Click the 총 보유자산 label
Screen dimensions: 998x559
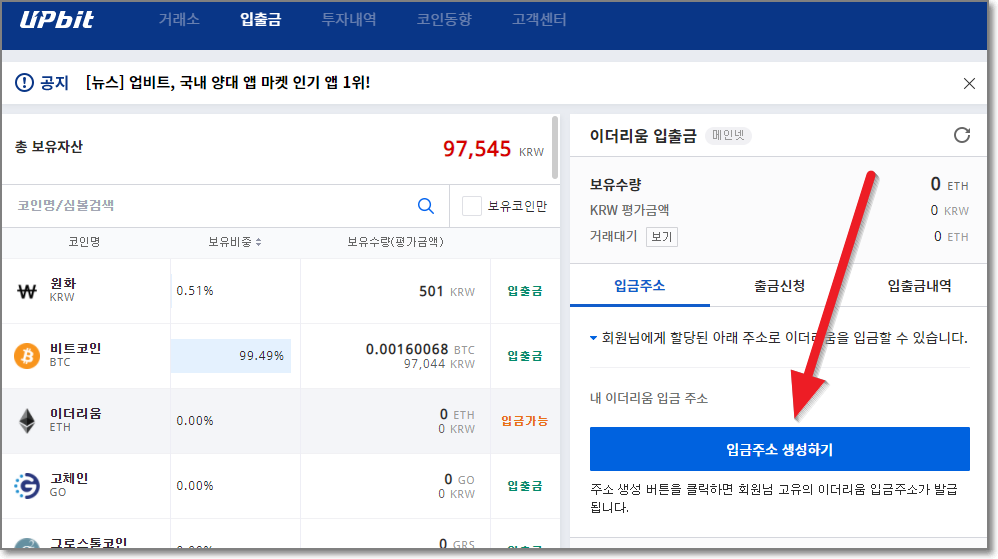coord(49,147)
